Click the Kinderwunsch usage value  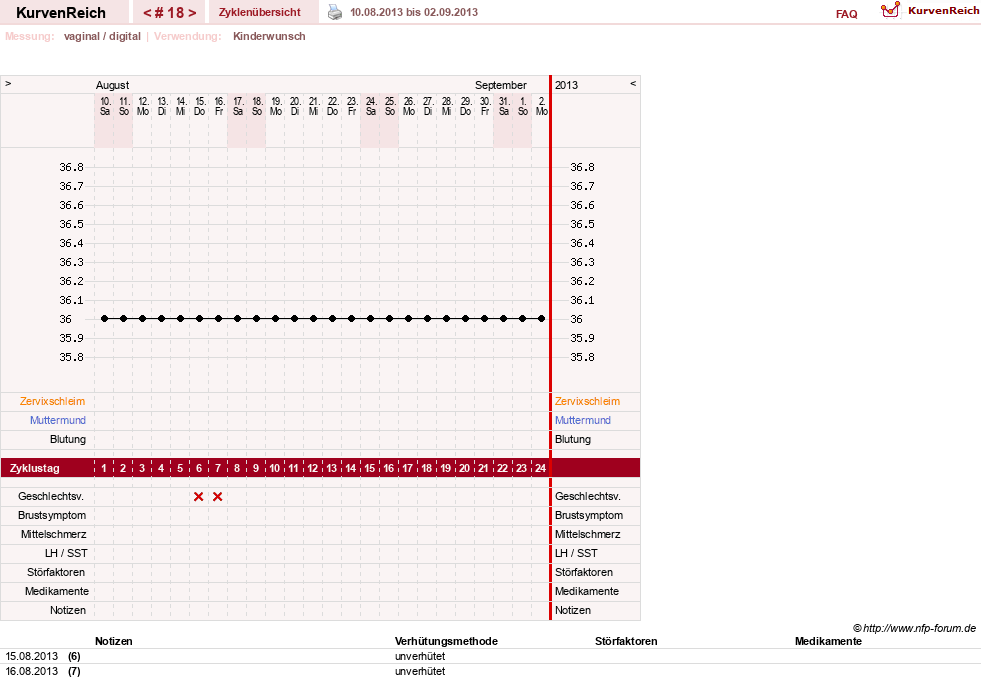269,36
